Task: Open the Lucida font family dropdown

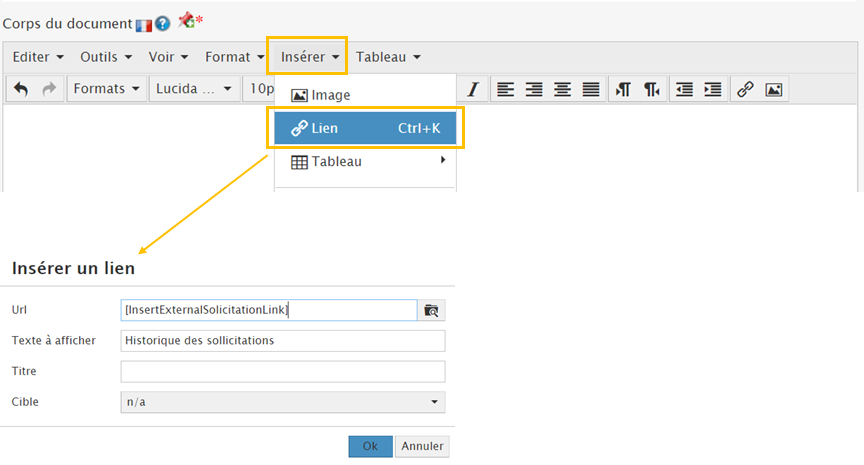Action: coord(194,89)
